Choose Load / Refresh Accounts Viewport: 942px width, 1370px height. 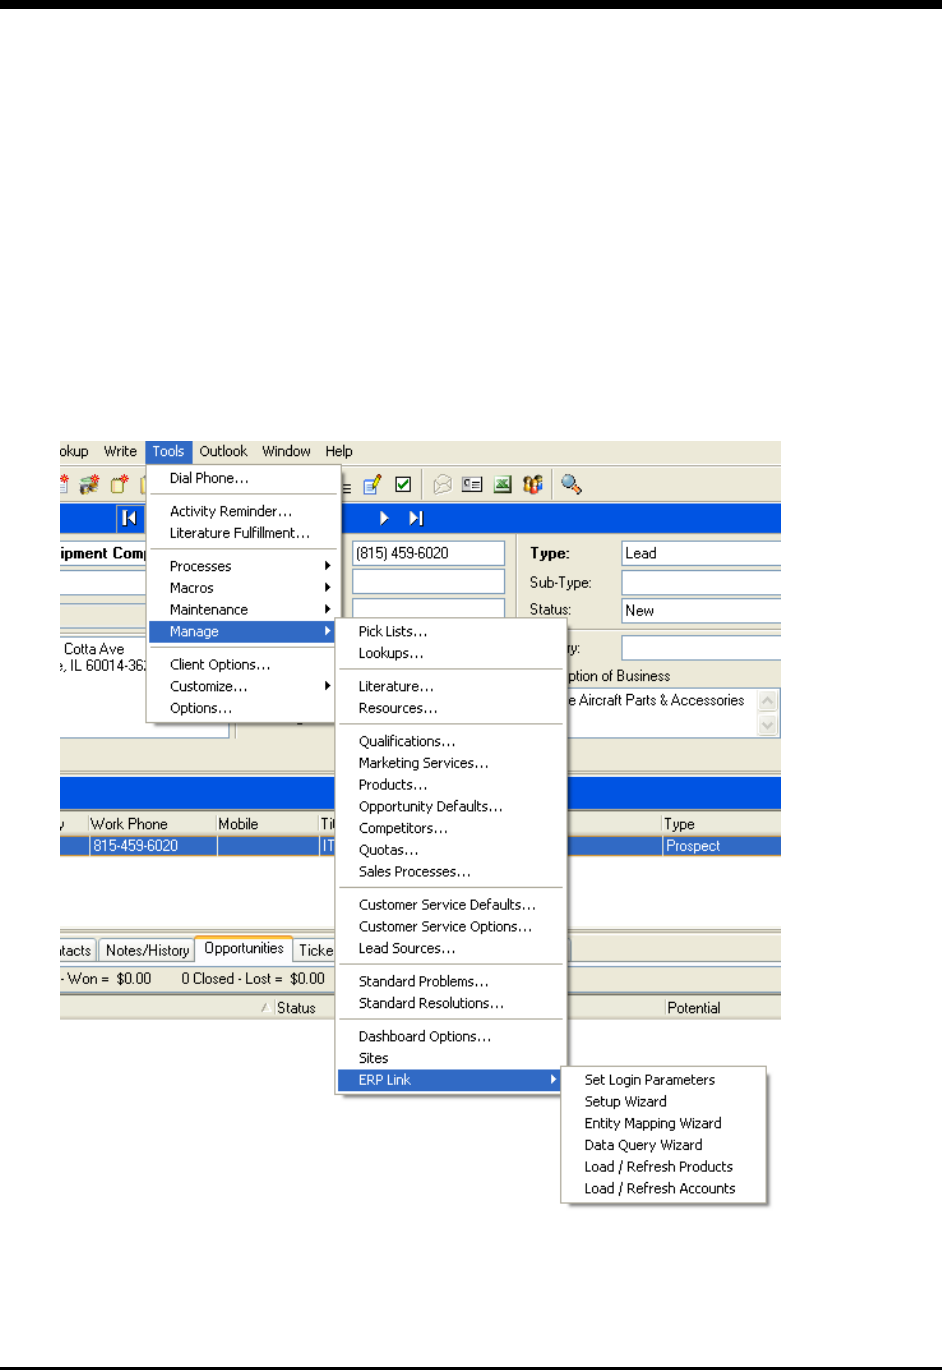664,1189
